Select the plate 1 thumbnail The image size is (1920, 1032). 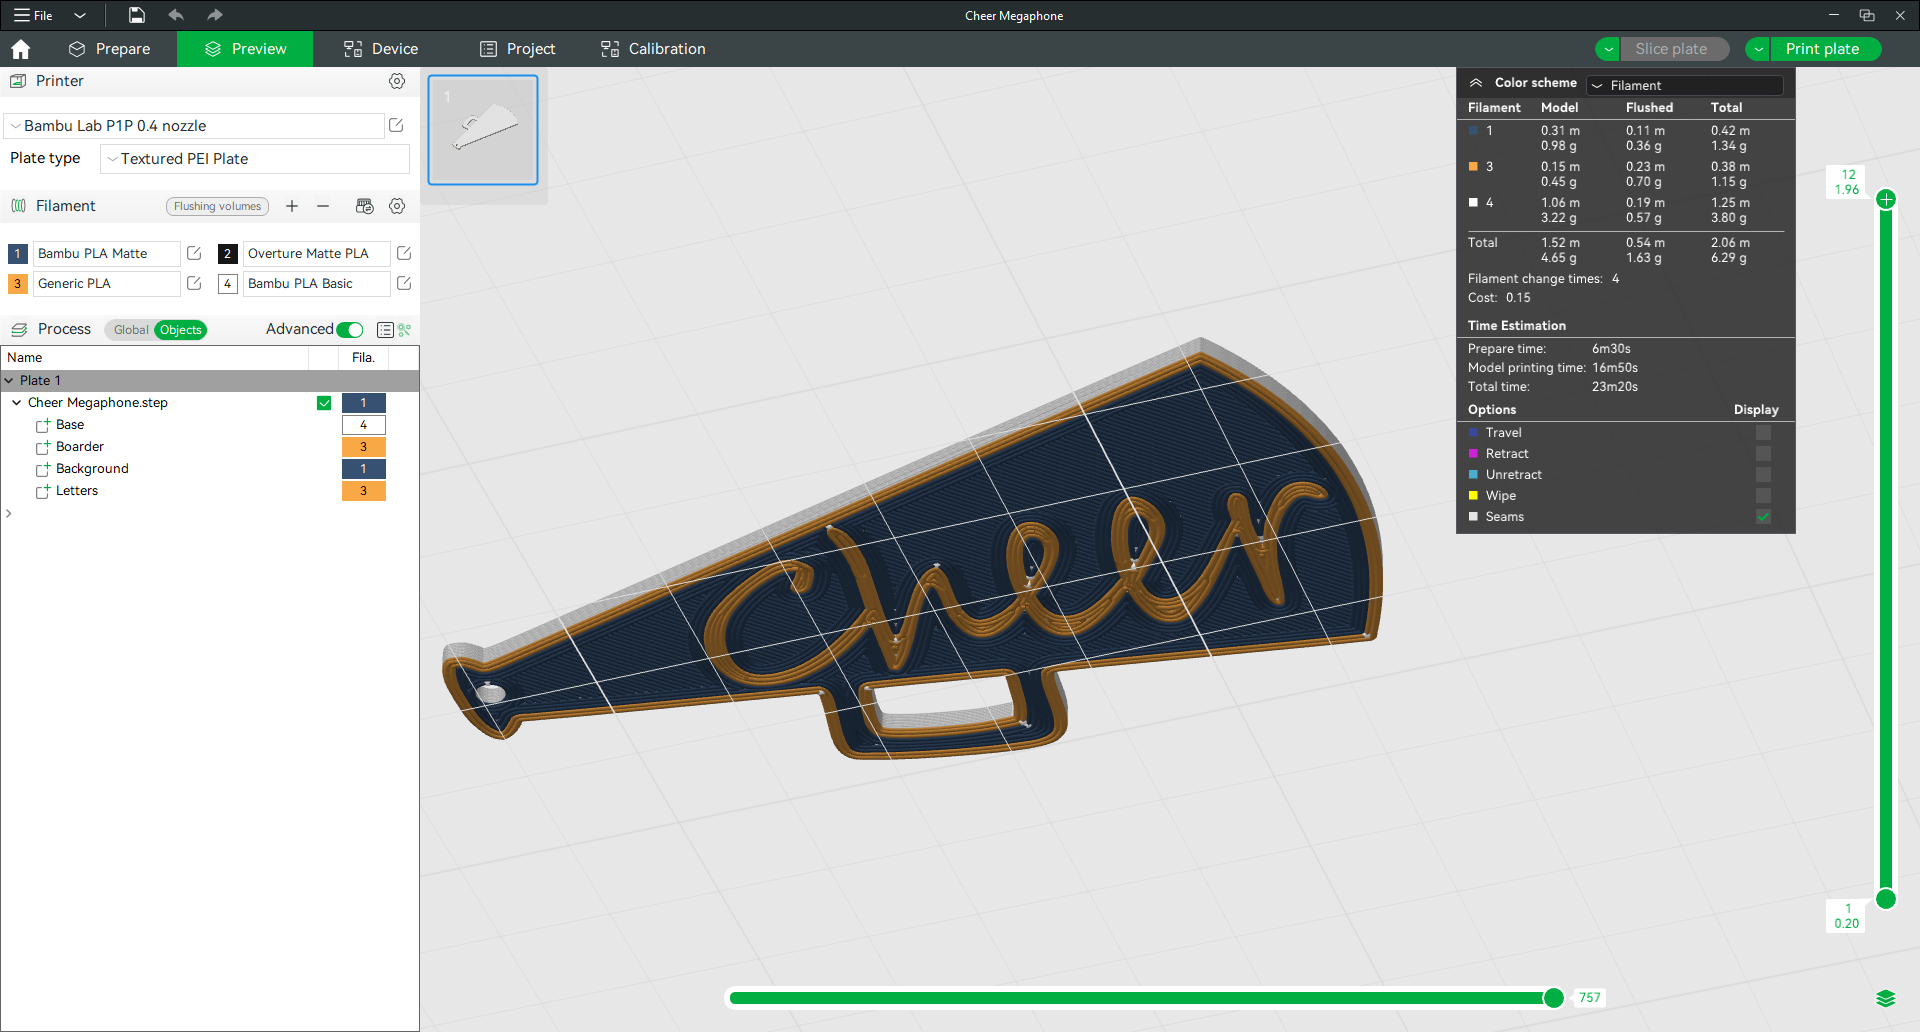(483, 130)
